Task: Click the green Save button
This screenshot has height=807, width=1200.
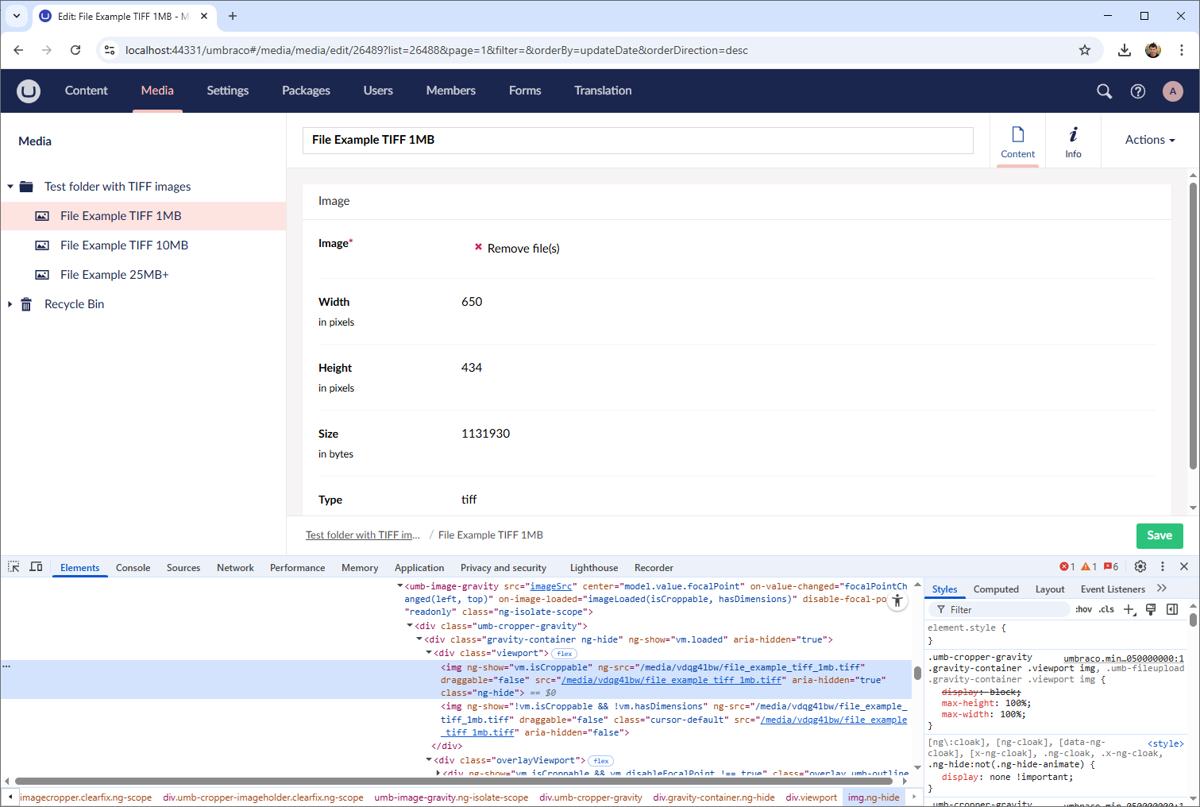Action: click(1159, 535)
